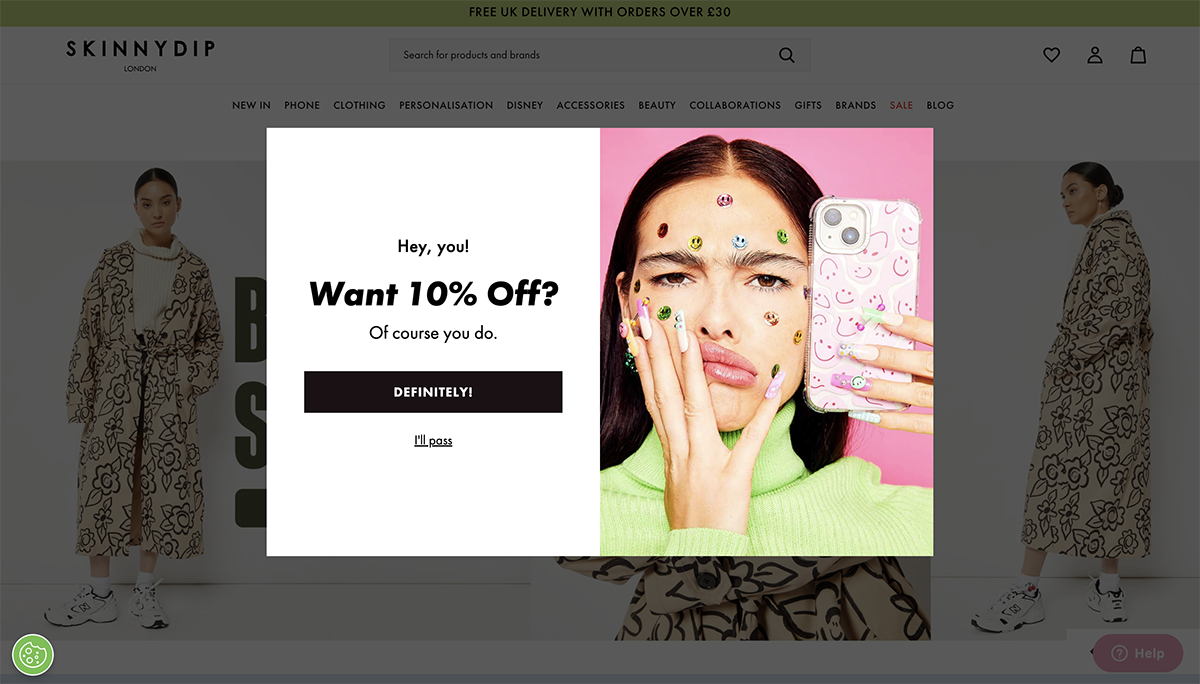This screenshot has height=684, width=1200.
Task: Open the PHONE menu
Action: 302,105
